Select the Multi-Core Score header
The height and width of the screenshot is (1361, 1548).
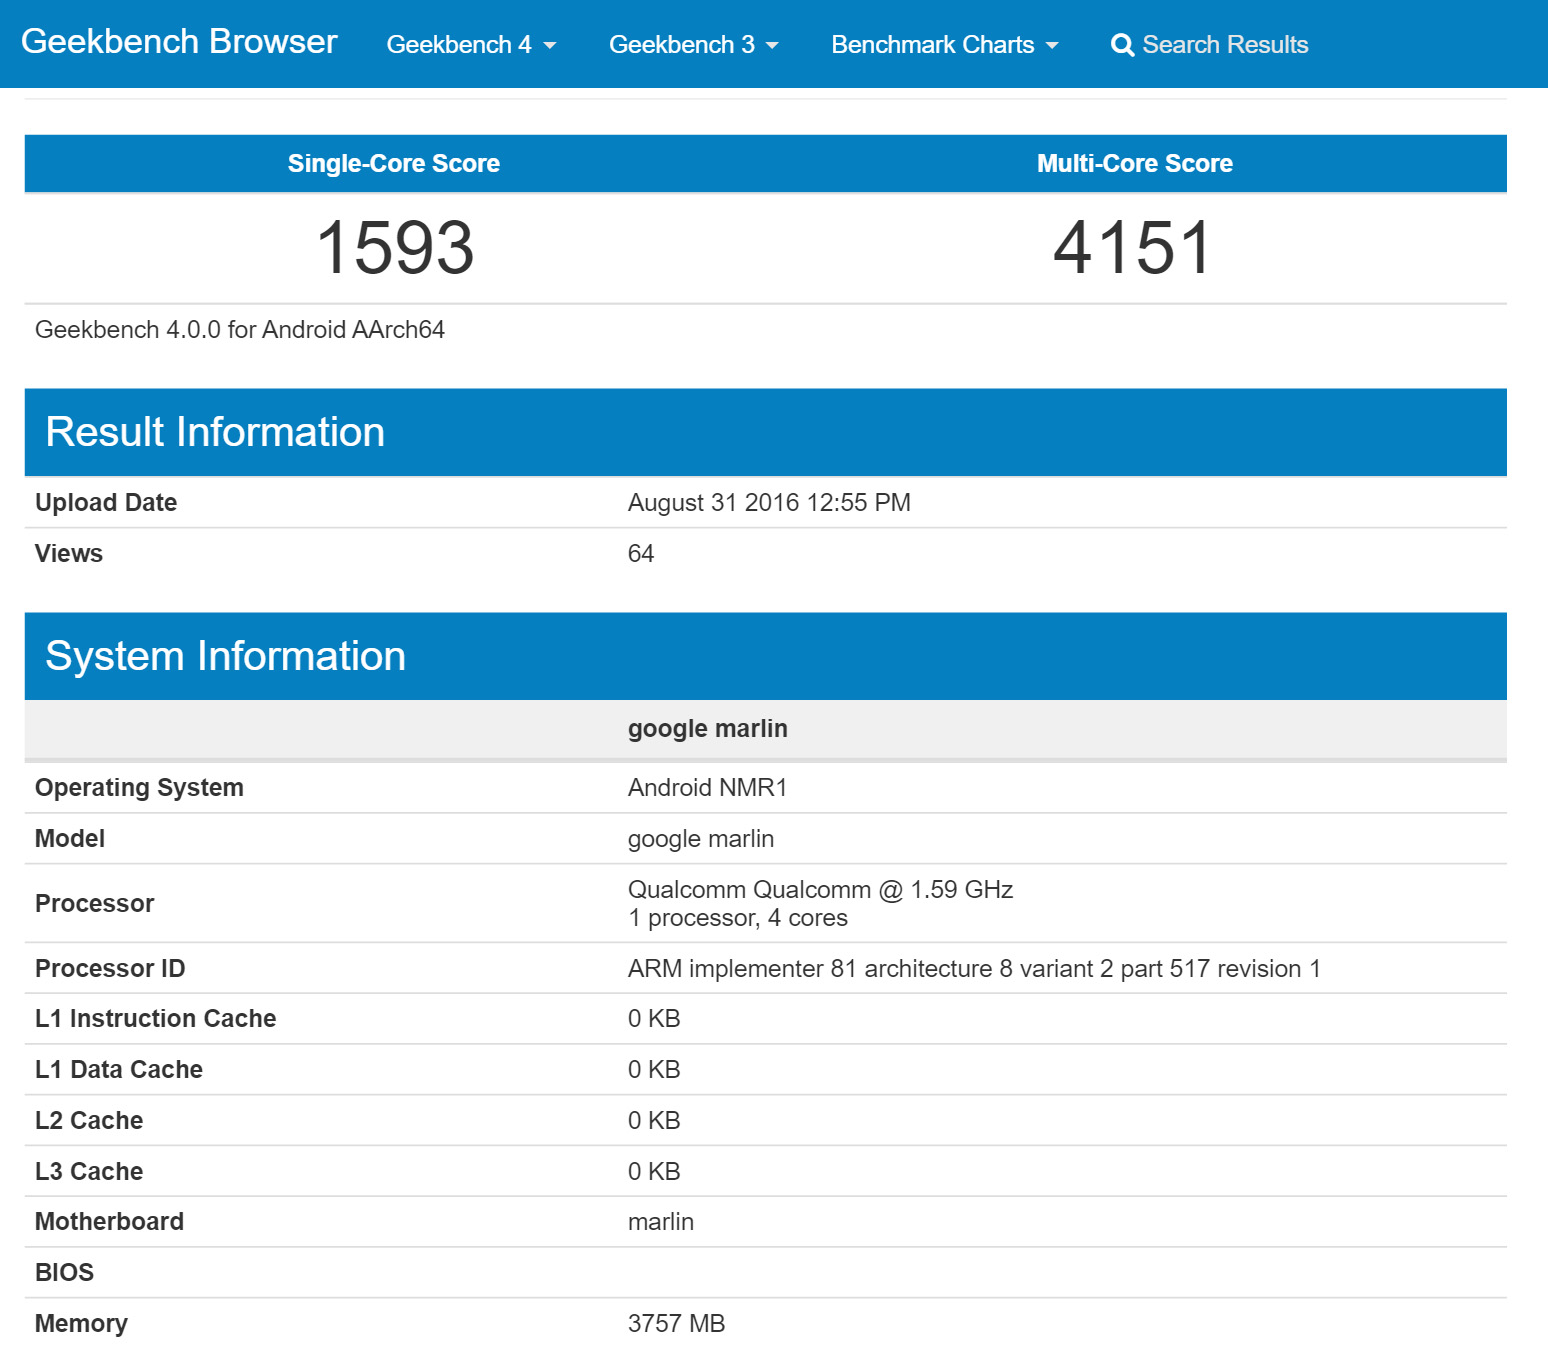1135,163
